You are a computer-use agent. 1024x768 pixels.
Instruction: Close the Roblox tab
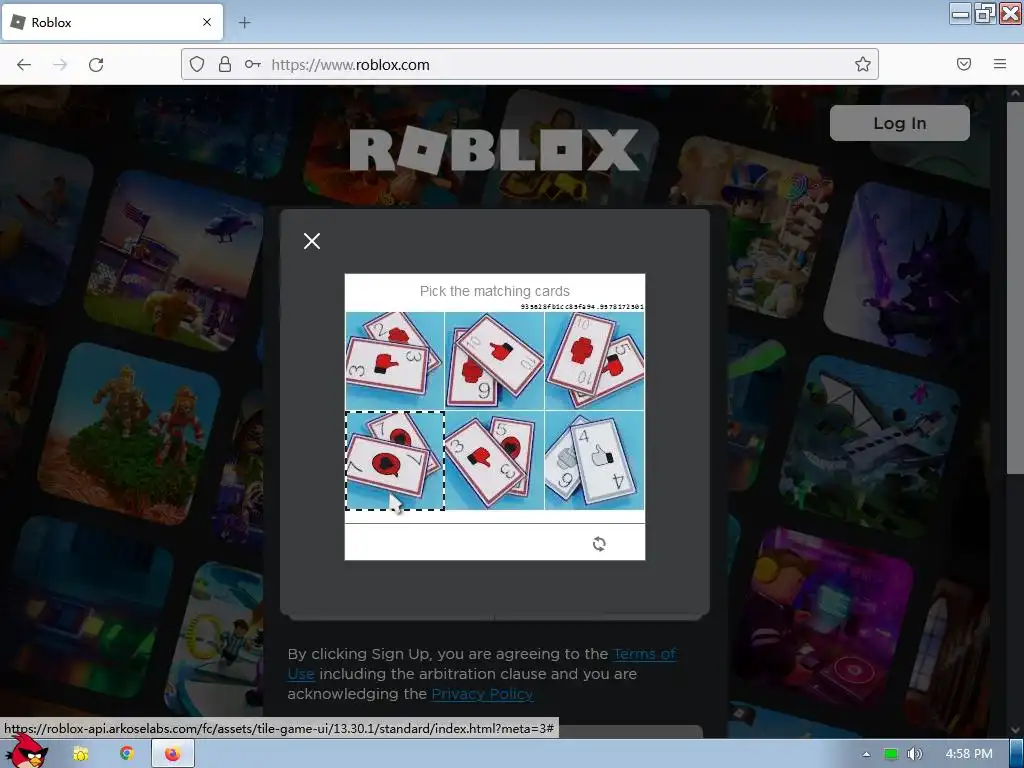[207, 22]
